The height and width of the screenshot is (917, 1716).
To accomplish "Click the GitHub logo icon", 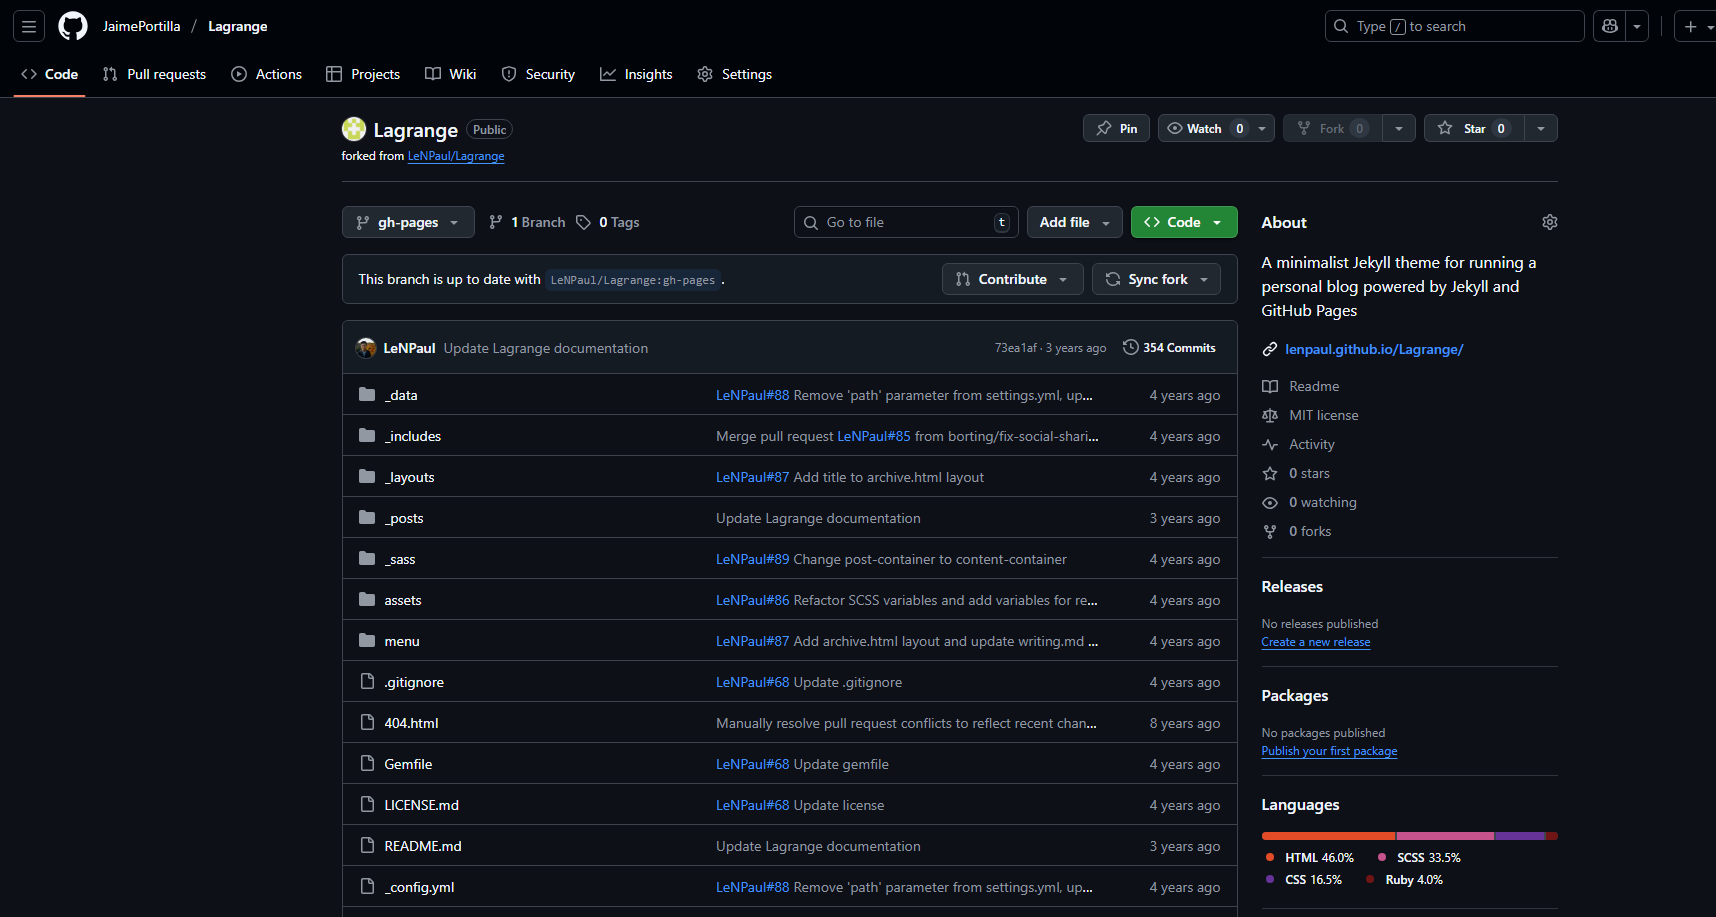I will tap(73, 26).
